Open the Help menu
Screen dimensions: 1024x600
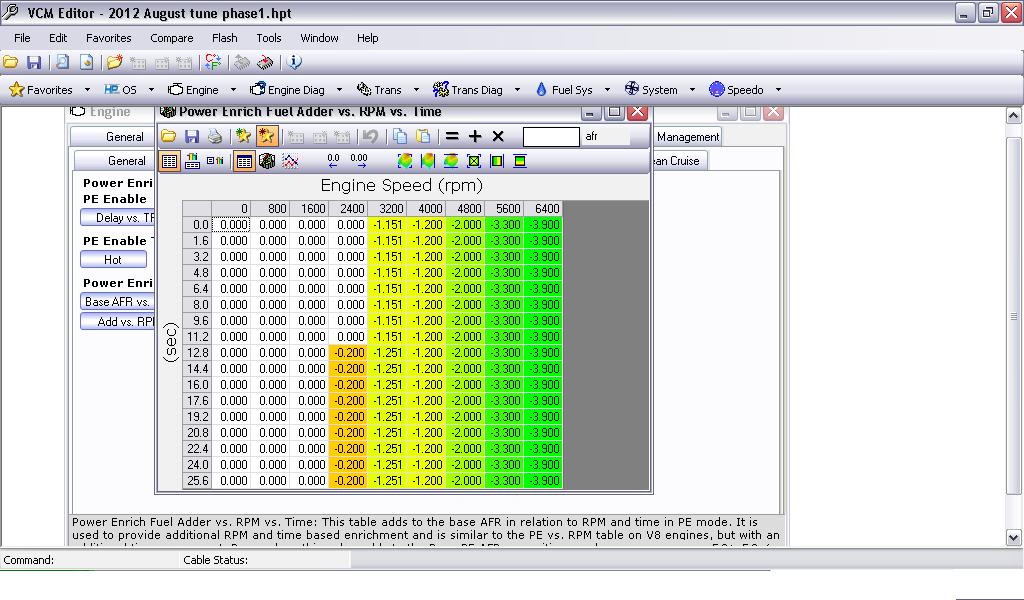click(x=368, y=38)
